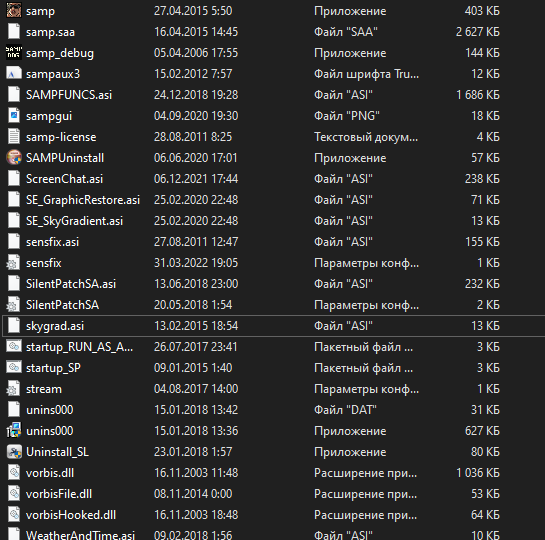The image size is (545, 540).
Task: Click the samp.saa file entry
Action: click(50, 32)
